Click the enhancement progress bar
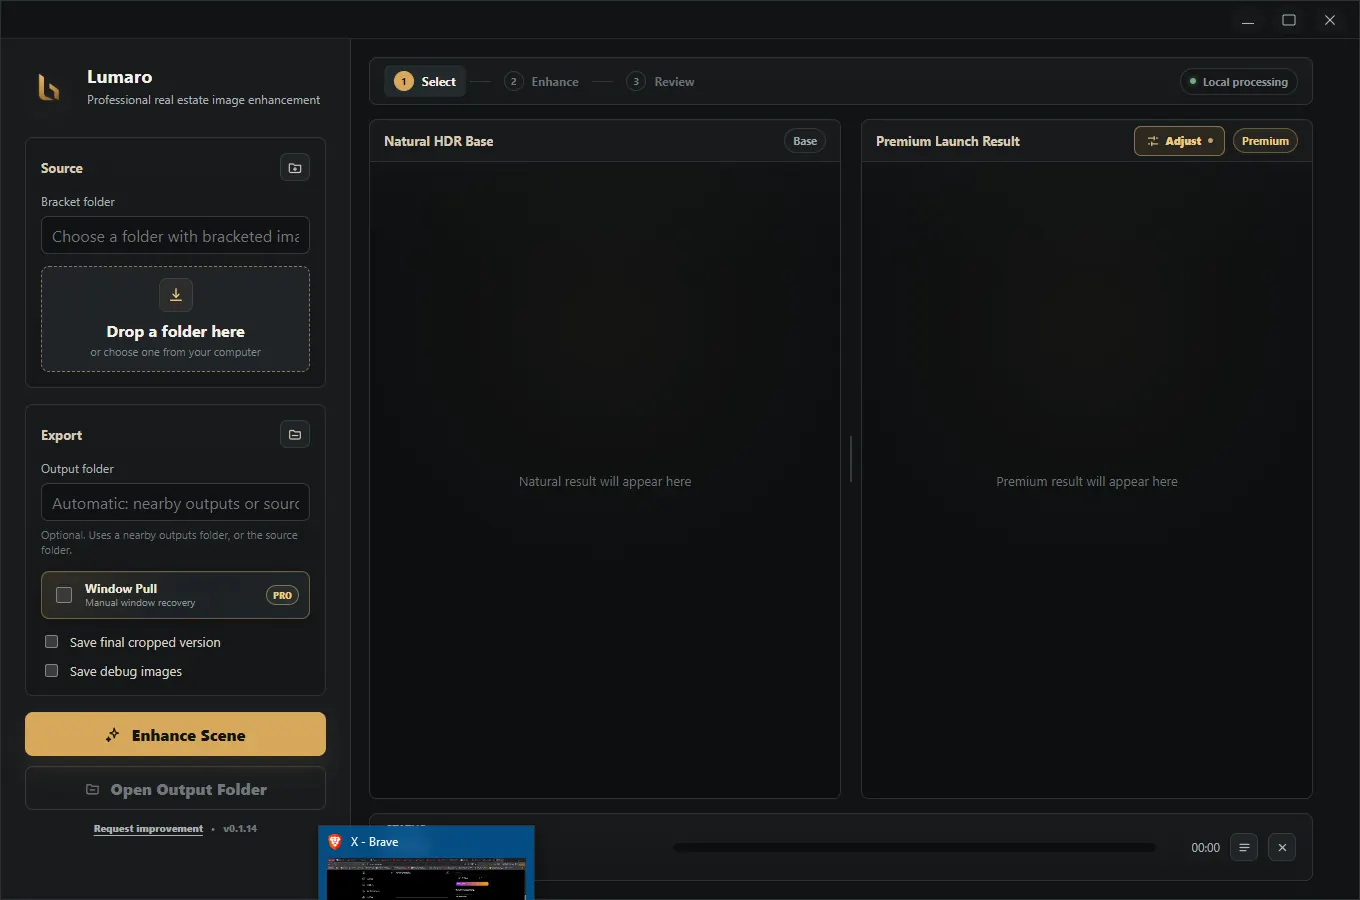 click(x=914, y=848)
